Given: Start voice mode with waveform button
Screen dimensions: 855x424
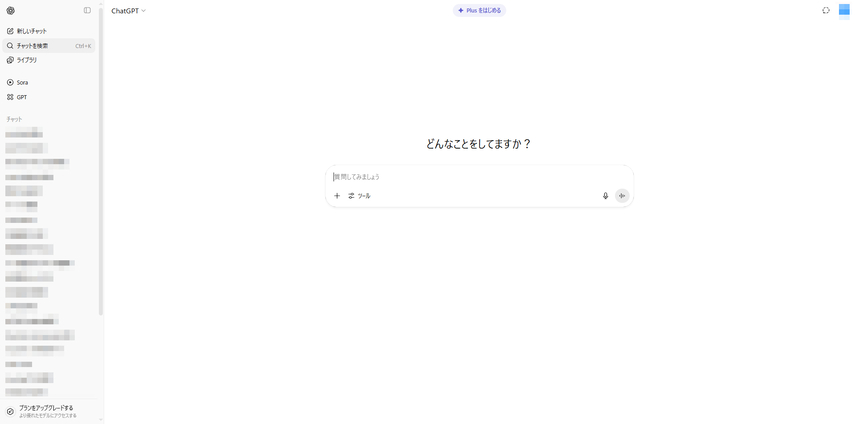Looking at the screenshot, I should tap(622, 196).
